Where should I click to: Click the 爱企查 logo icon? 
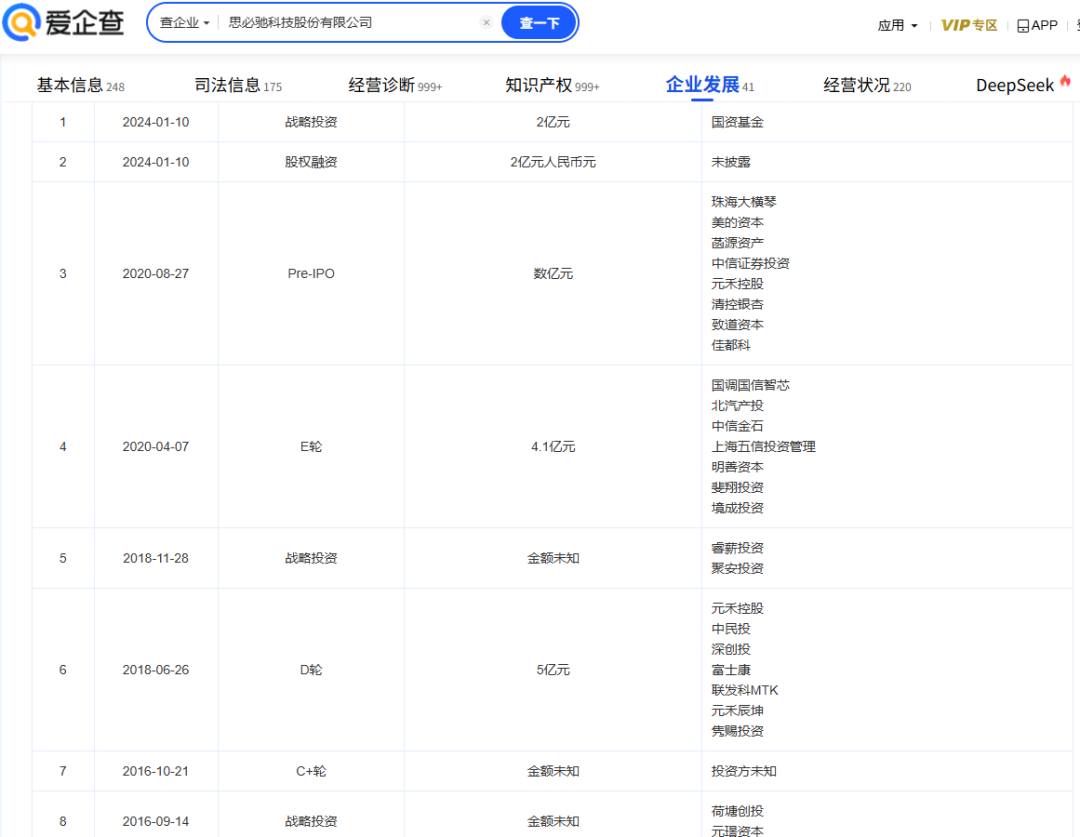pyautogui.click(x=20, y=22)
